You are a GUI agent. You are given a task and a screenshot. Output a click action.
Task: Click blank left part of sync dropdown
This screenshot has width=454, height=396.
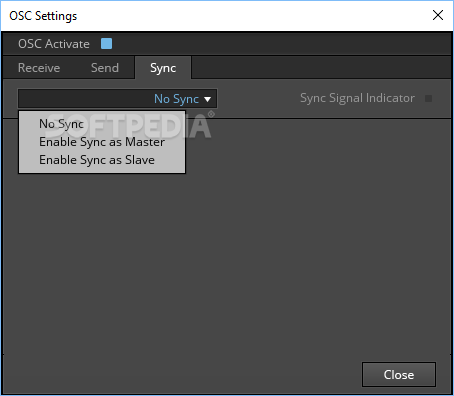(85, 99)
